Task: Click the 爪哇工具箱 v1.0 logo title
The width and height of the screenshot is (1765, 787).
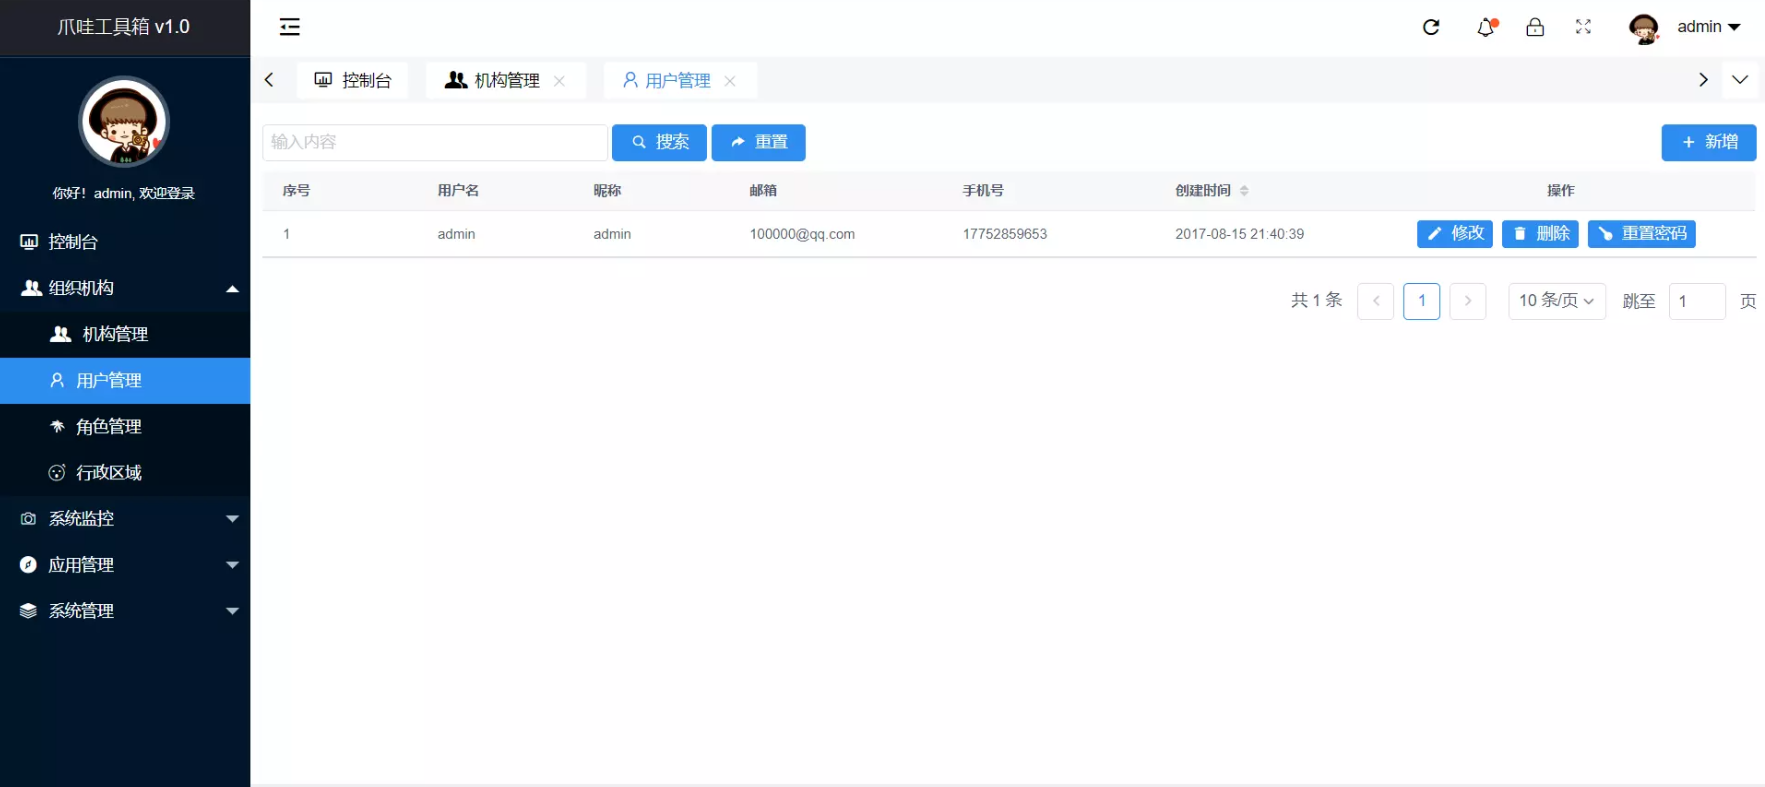Action: pos(124,27)
